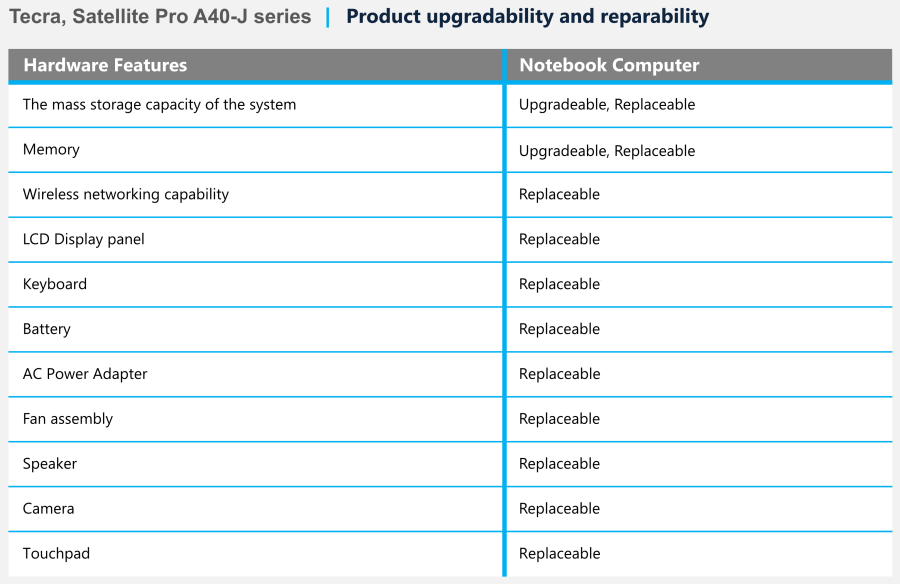Image resolution: width=900 pixels, height=584 pixels.
Task: Click 'Upgradeable, Replaceable' in the Memory row
Action: (x=607, y=151)
